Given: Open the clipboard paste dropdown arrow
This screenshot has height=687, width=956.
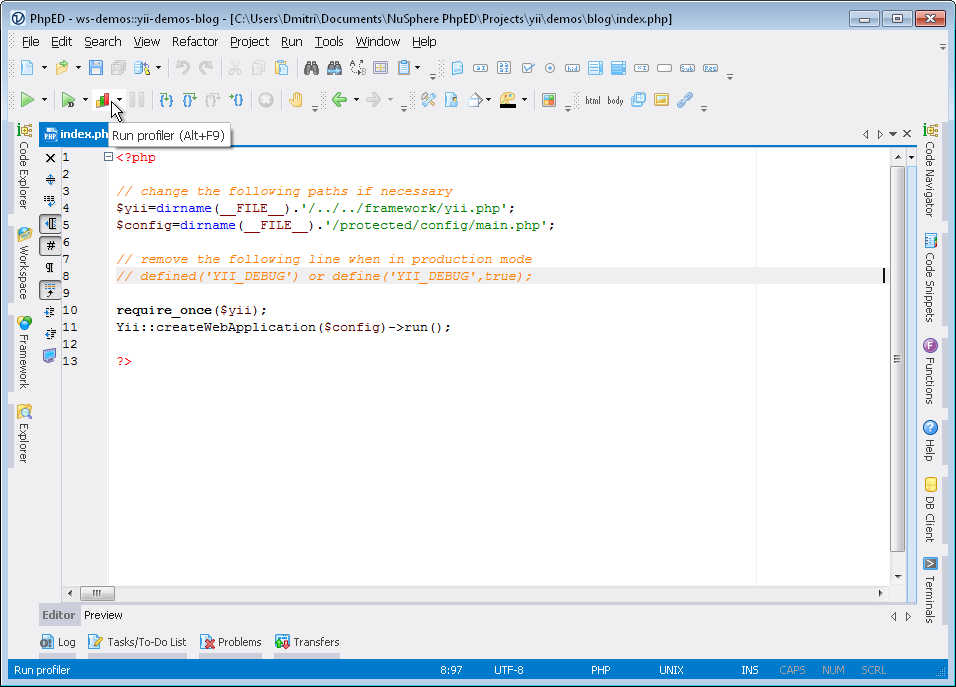Looking at the screenshot, I should pos(418,68).
